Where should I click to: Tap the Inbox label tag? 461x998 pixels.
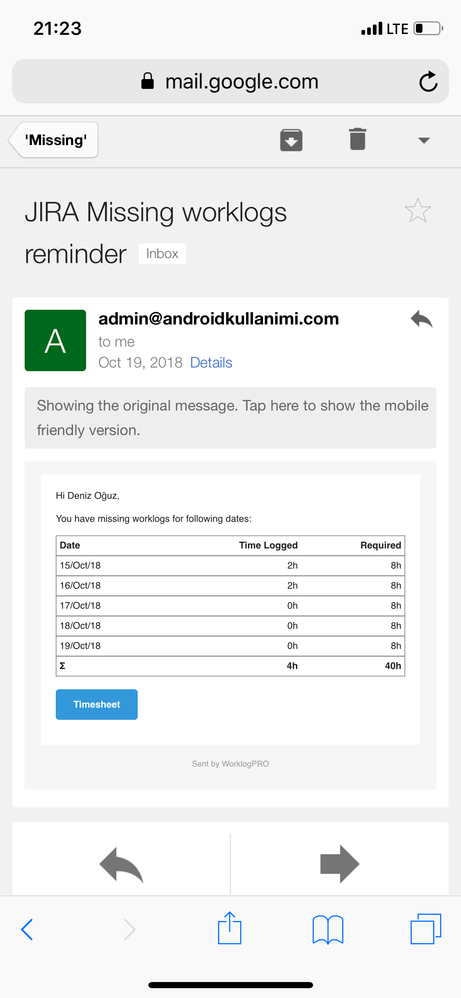162,254
